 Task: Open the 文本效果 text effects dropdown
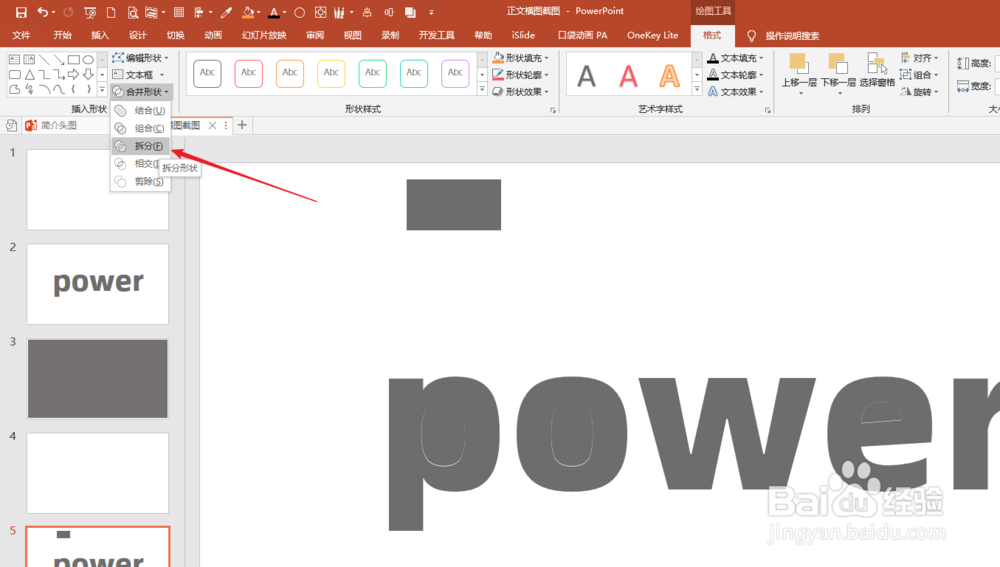click(735, 92)
